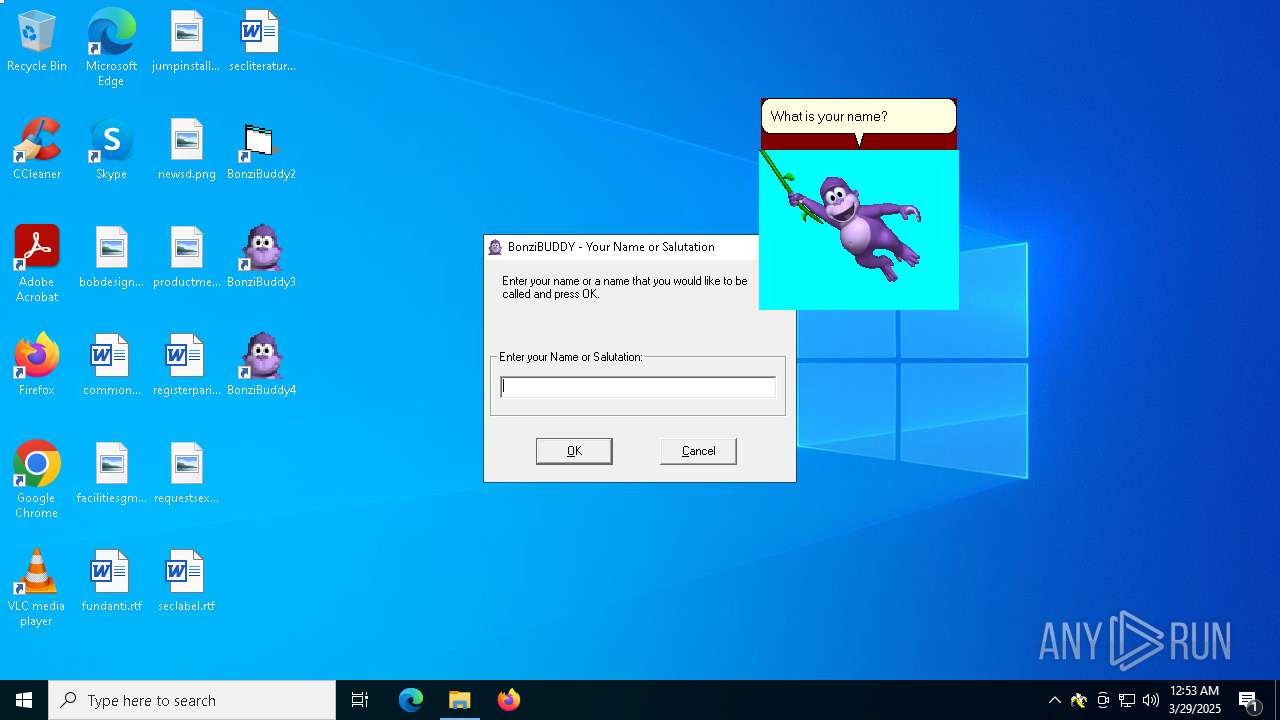The height and width of the screenshot is (720, 1280).
Task: Open the notification center icon
Action: tap(1248, 700)
